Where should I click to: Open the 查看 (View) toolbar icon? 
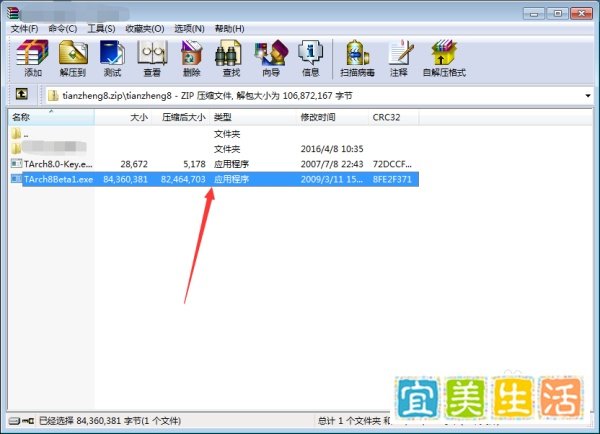tap(152, 53)
